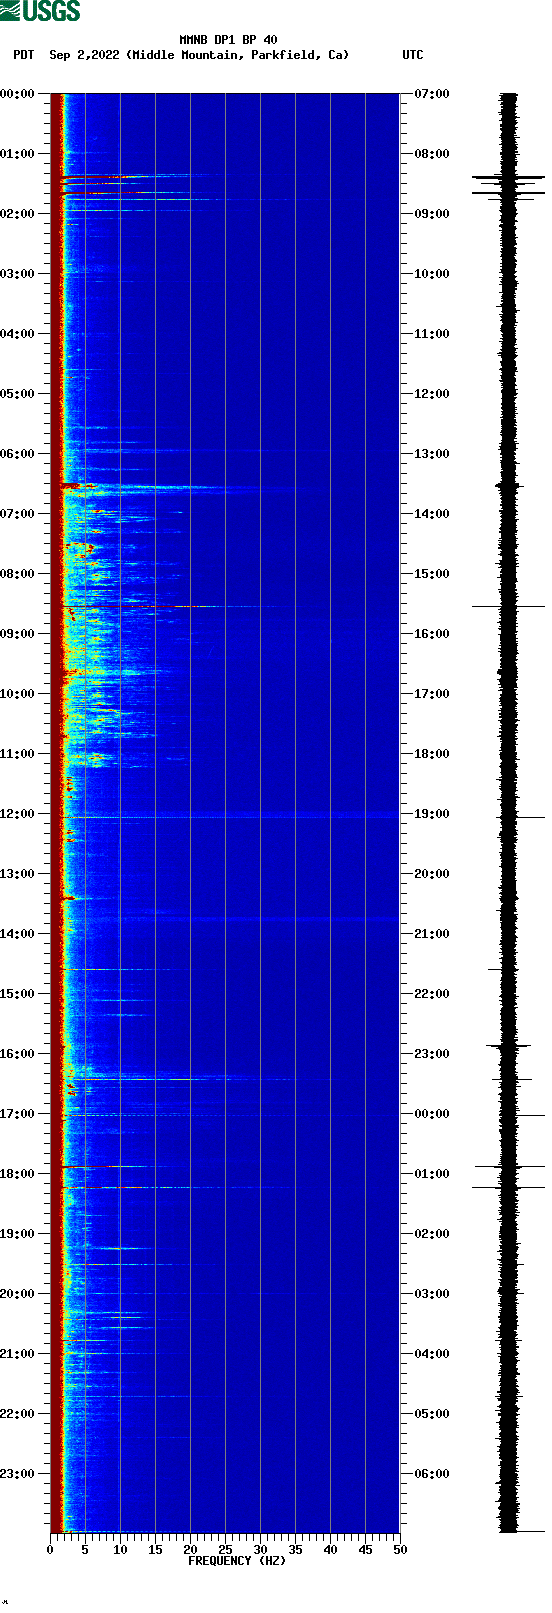Click the 35 Hz frequency tick label
The width and height of the screenshot is (552, 1613).
[x=295, y=1550]
